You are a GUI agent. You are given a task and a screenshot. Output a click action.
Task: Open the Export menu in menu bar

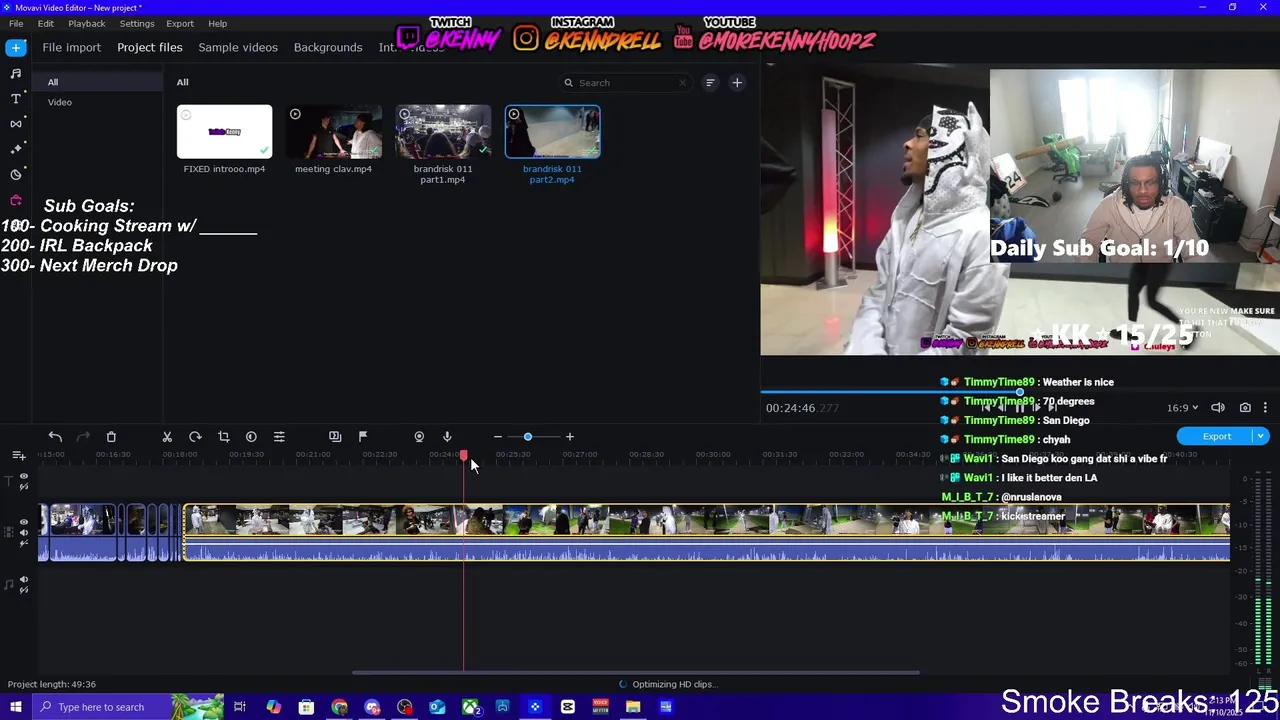point(180,23)
